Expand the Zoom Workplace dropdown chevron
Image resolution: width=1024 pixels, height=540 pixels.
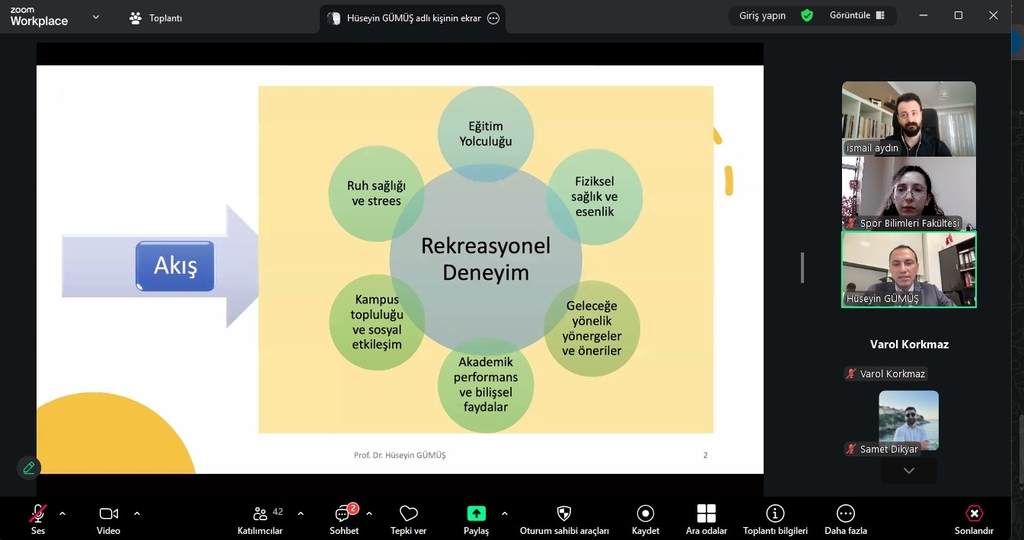click(96, 17)
